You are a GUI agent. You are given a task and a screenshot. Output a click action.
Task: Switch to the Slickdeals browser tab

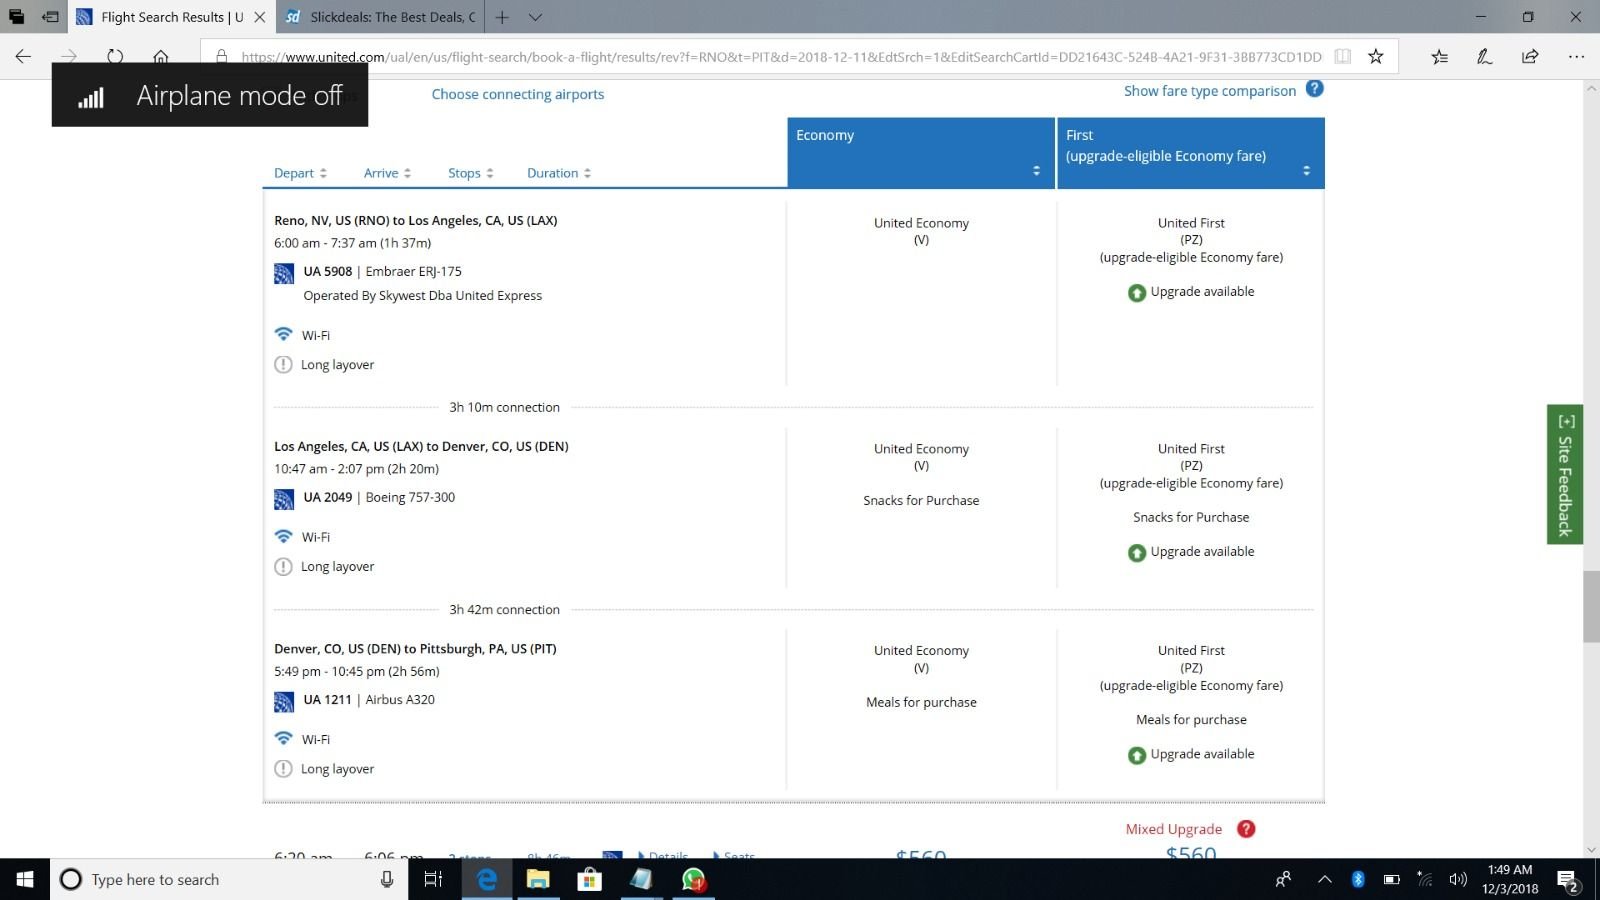[x=380, y=17]
